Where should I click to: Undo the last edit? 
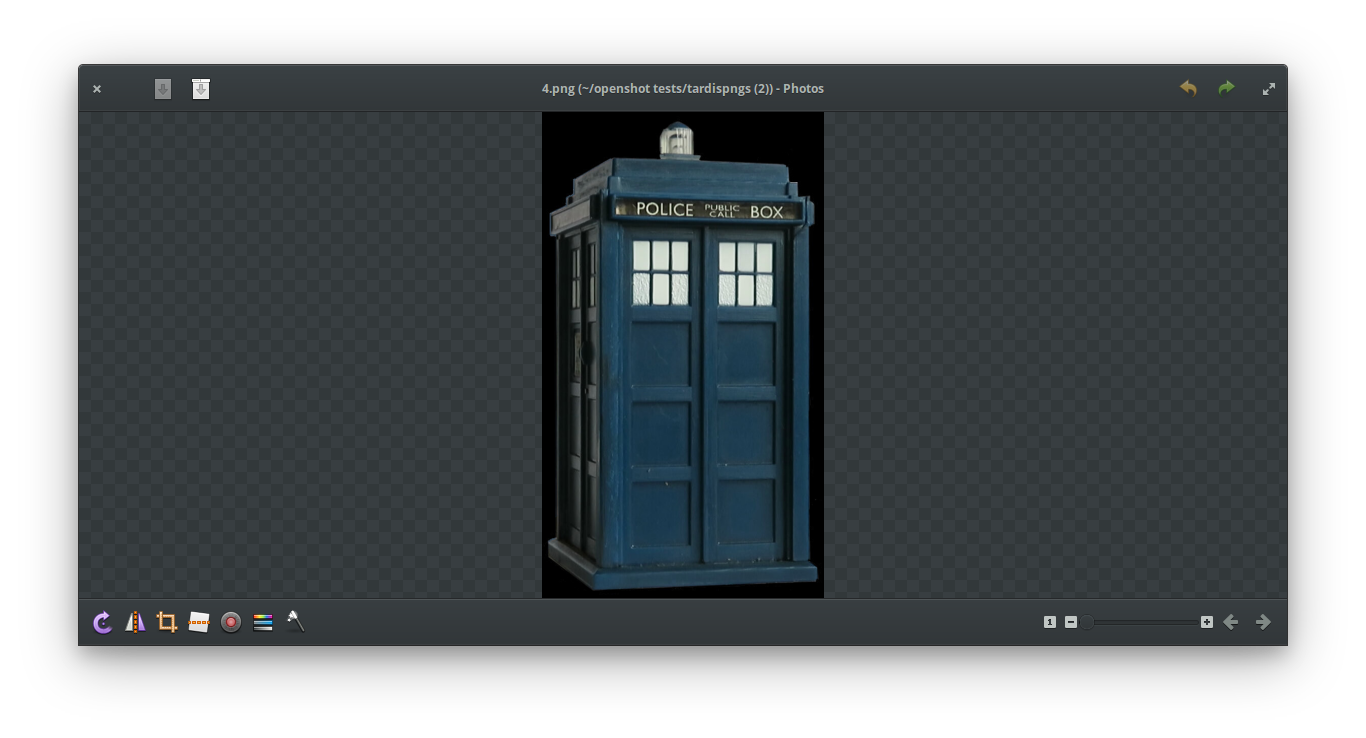coord(1188,88)
